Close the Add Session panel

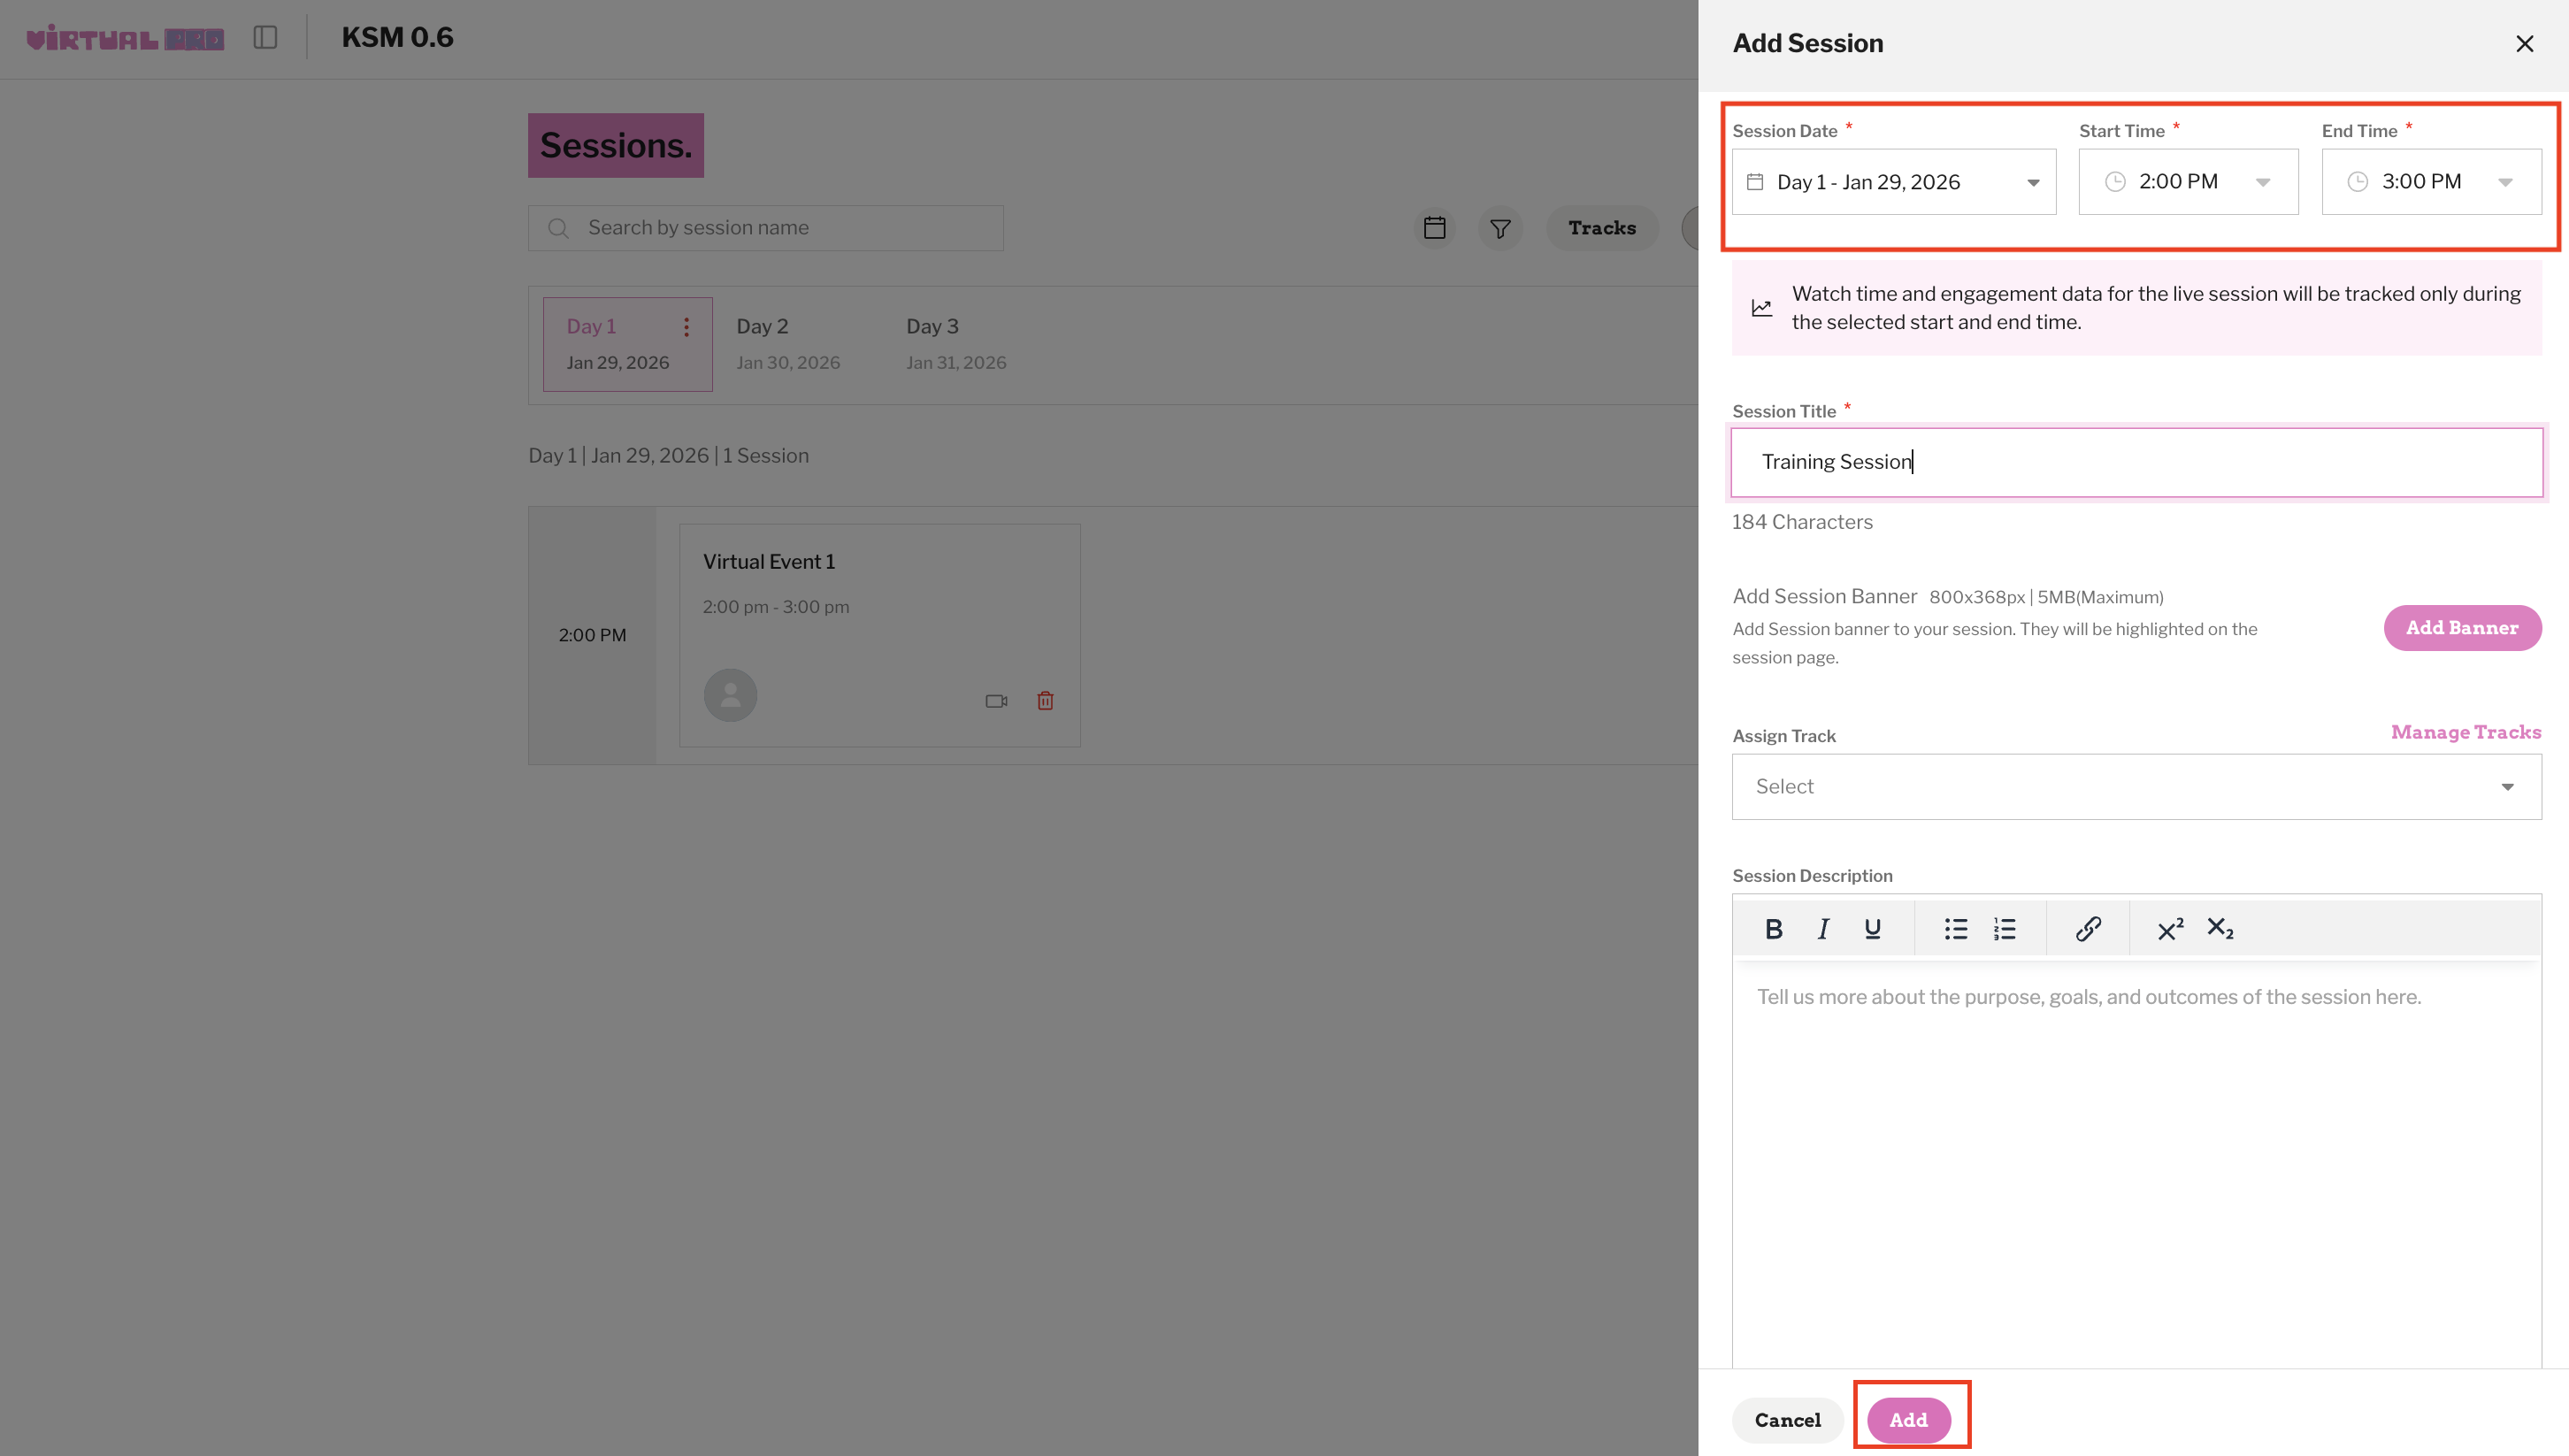pos(2524,43)
